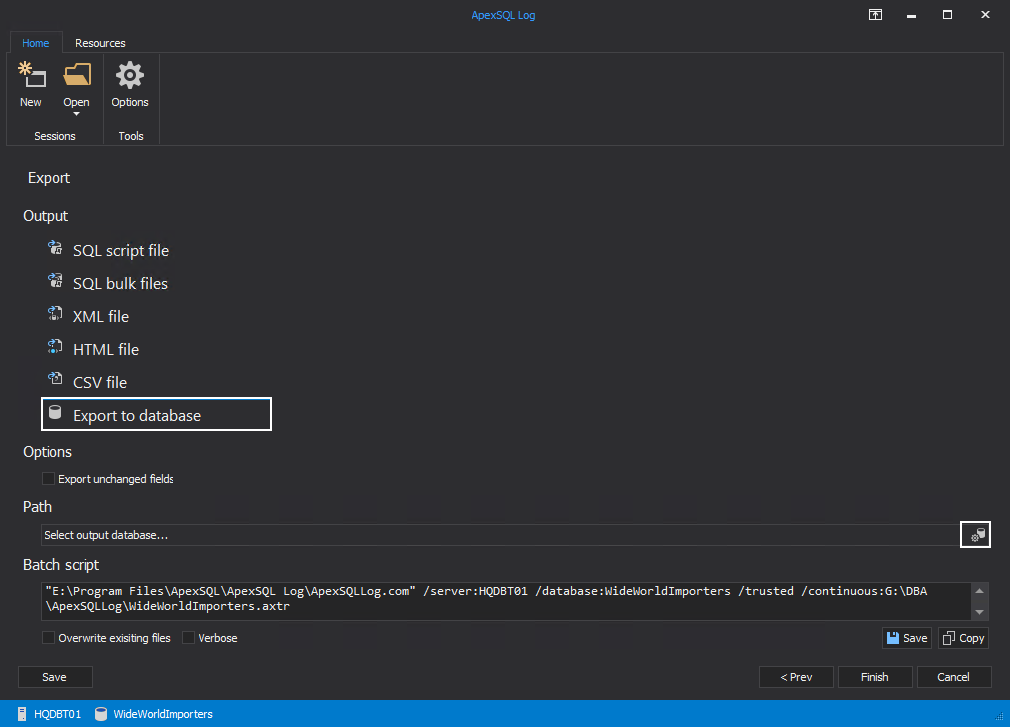Screen dimensions: 1010x727
Task: Switch to the Home tab
Action: tap(35, 43)
